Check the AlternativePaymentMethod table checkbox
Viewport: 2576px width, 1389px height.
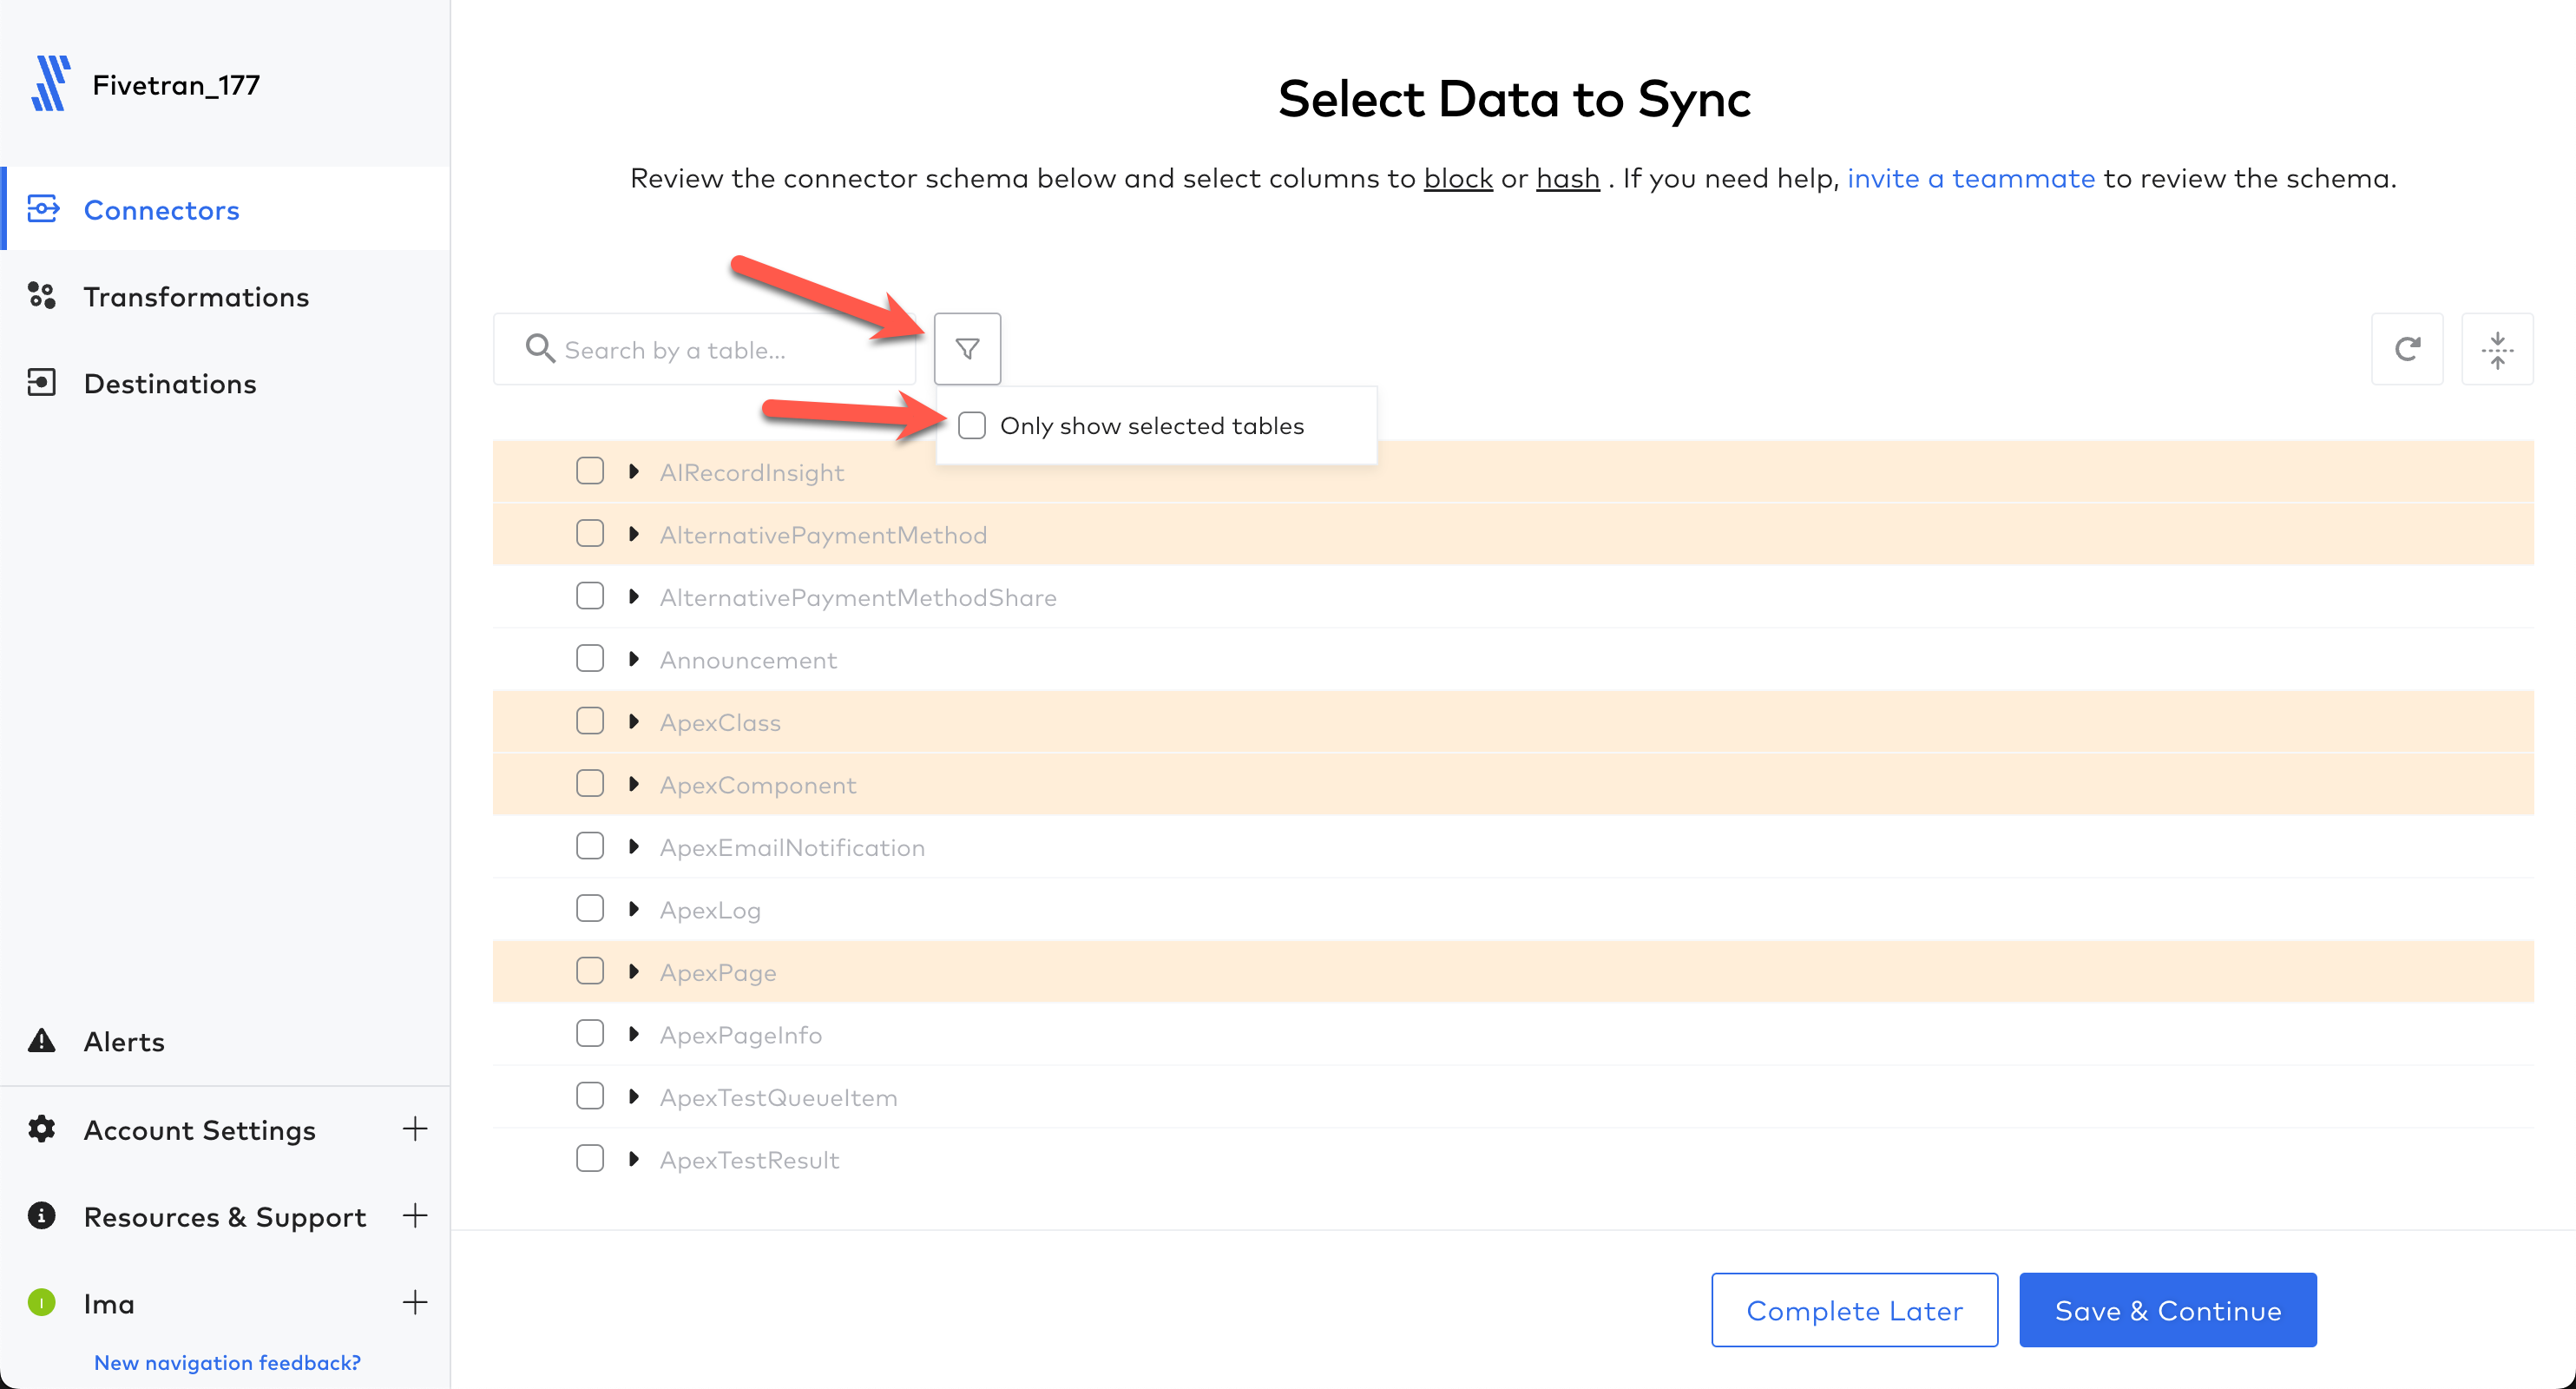(591, 532)
